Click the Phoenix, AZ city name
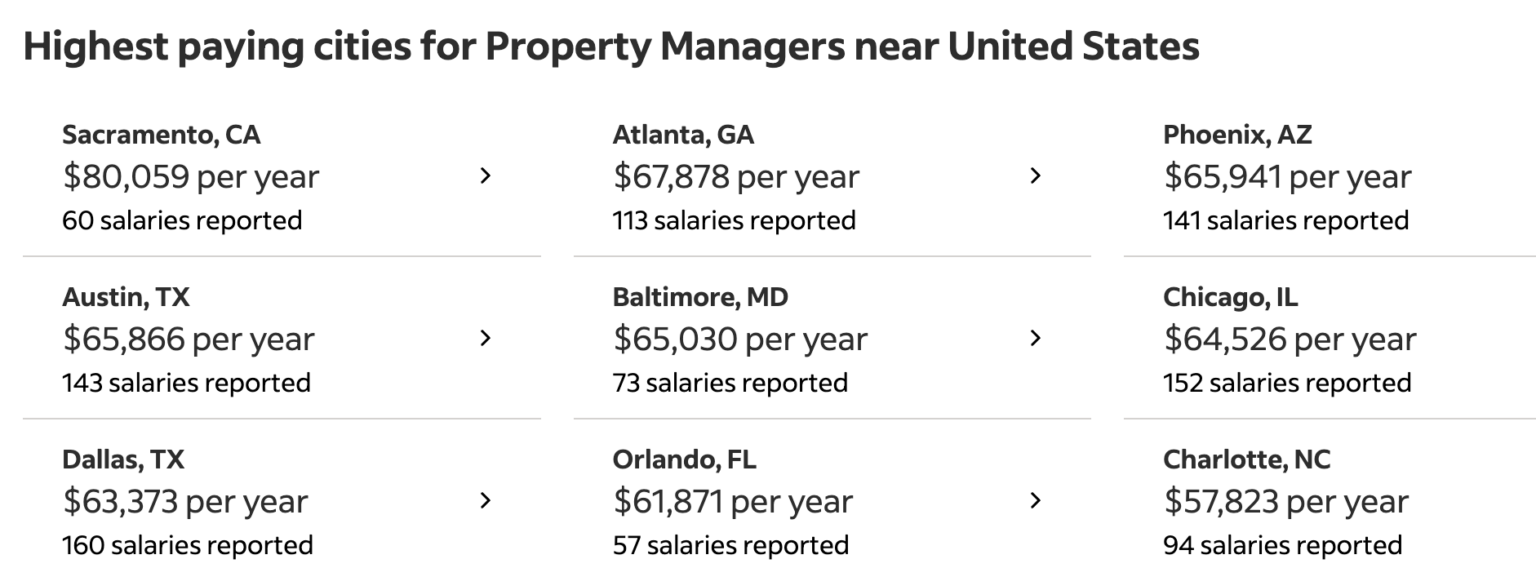 (x=1237, y=134)
